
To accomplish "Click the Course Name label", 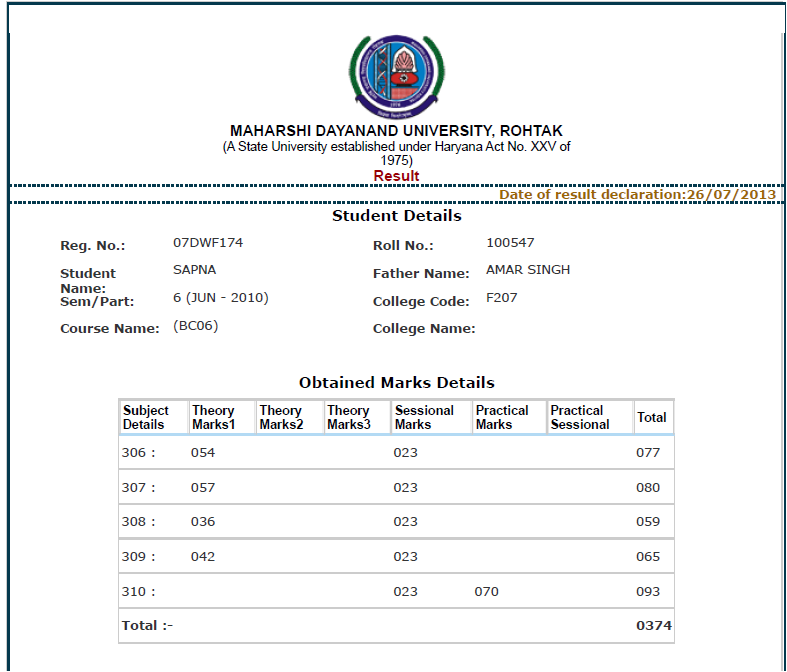I will click(x=109, y=329).
